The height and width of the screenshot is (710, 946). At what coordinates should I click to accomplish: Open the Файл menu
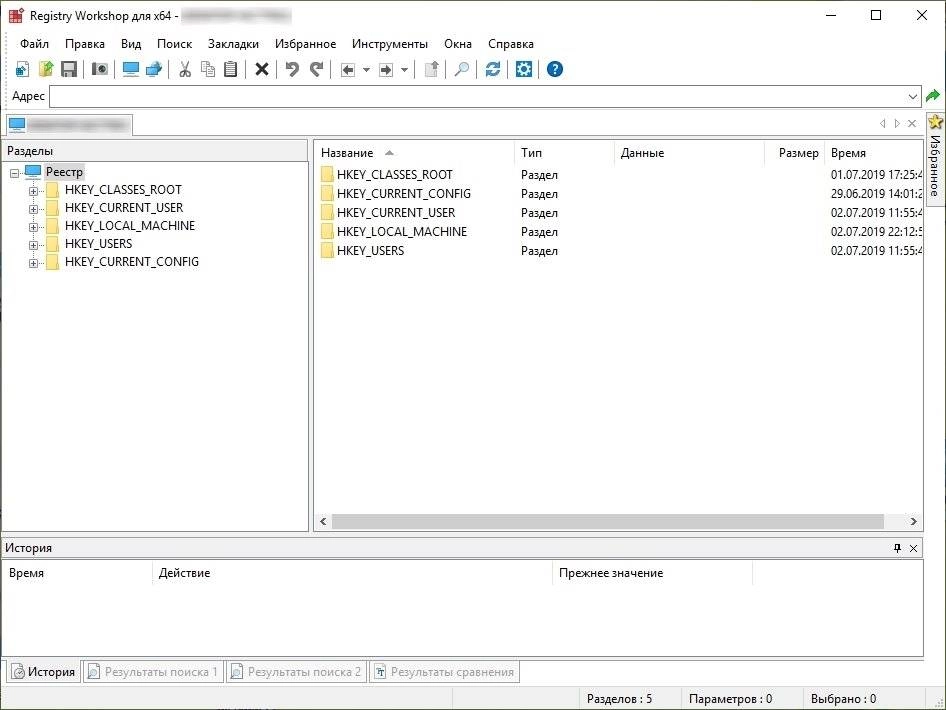pos(34,43)
